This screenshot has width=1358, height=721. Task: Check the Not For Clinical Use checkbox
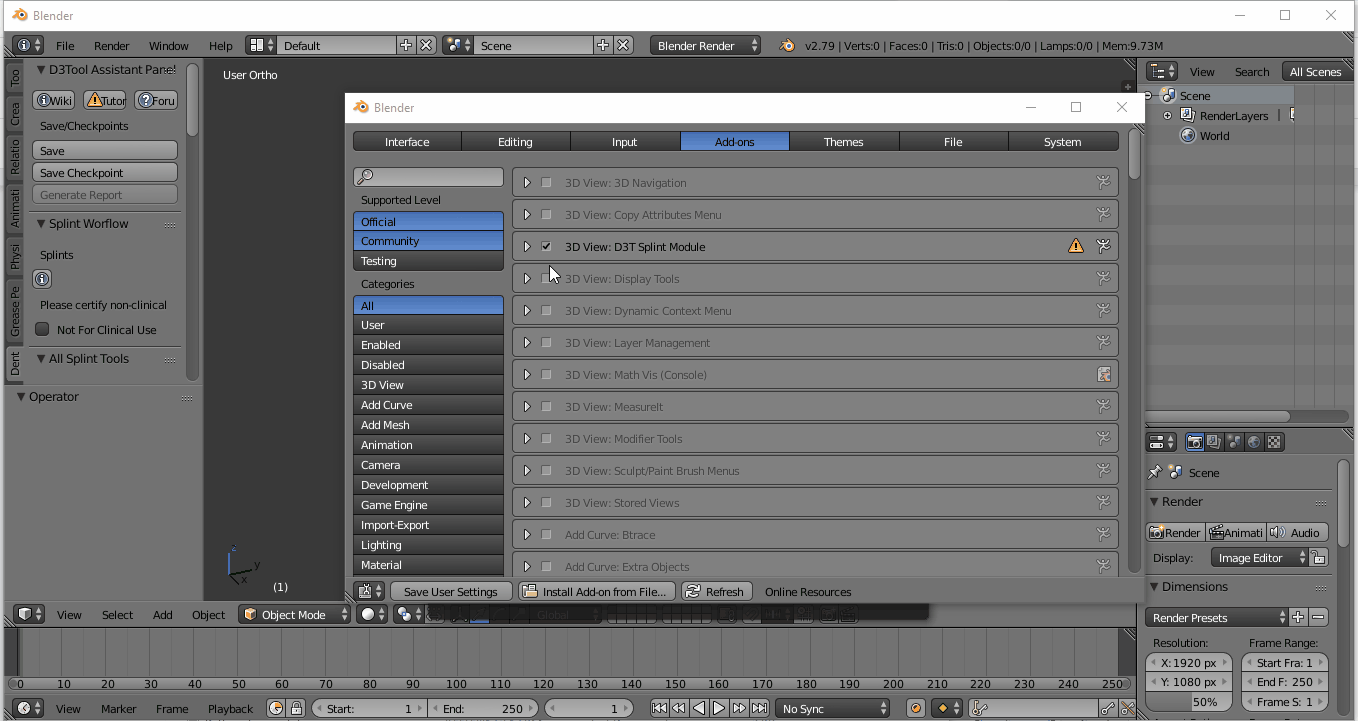pyautogui.click(x=42, y=329)
